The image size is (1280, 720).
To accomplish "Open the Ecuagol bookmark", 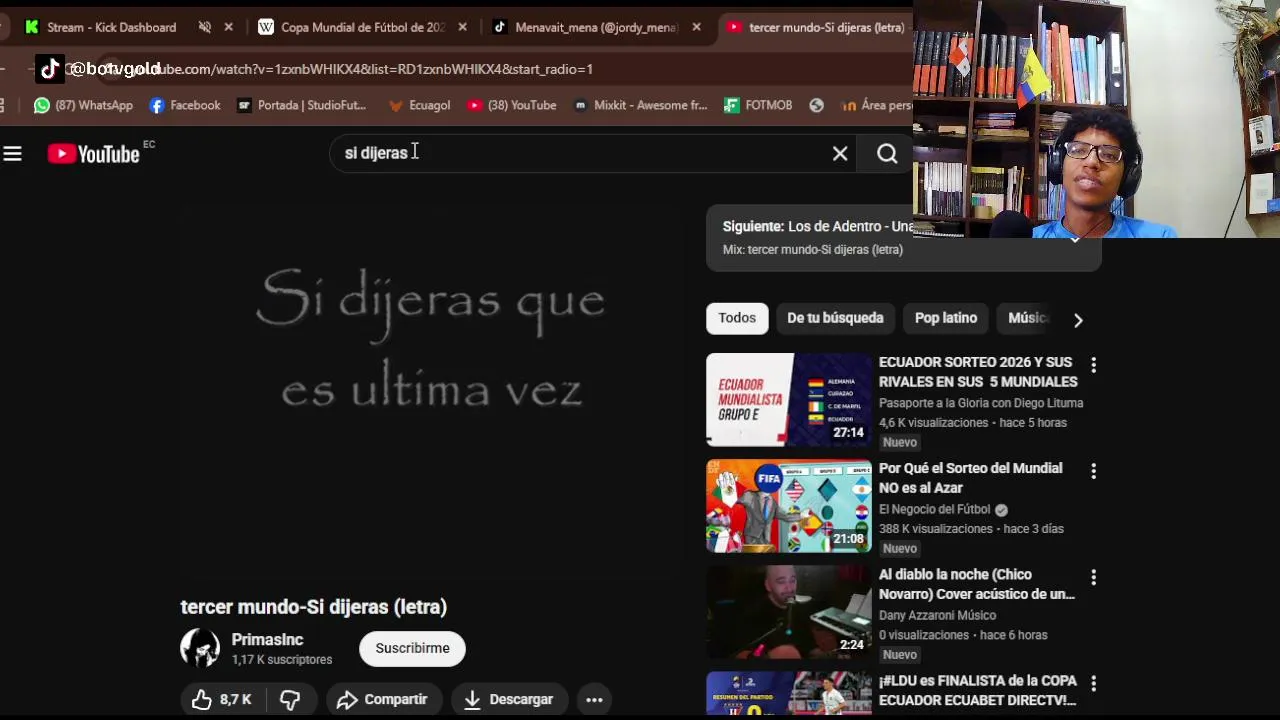I will [419, 105].
